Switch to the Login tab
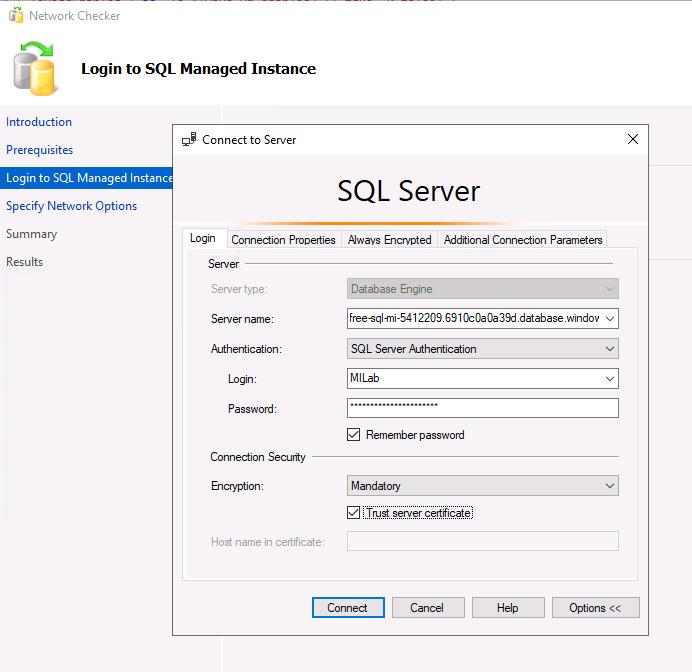 click(x=203, y=238)
